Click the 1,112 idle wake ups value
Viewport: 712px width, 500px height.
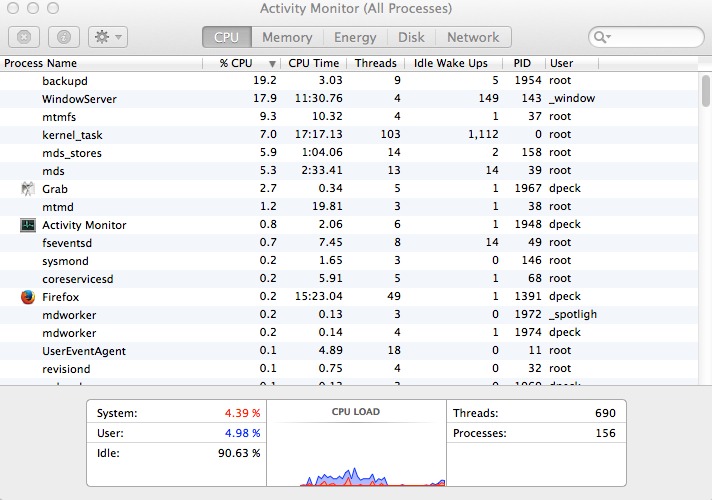483,134
